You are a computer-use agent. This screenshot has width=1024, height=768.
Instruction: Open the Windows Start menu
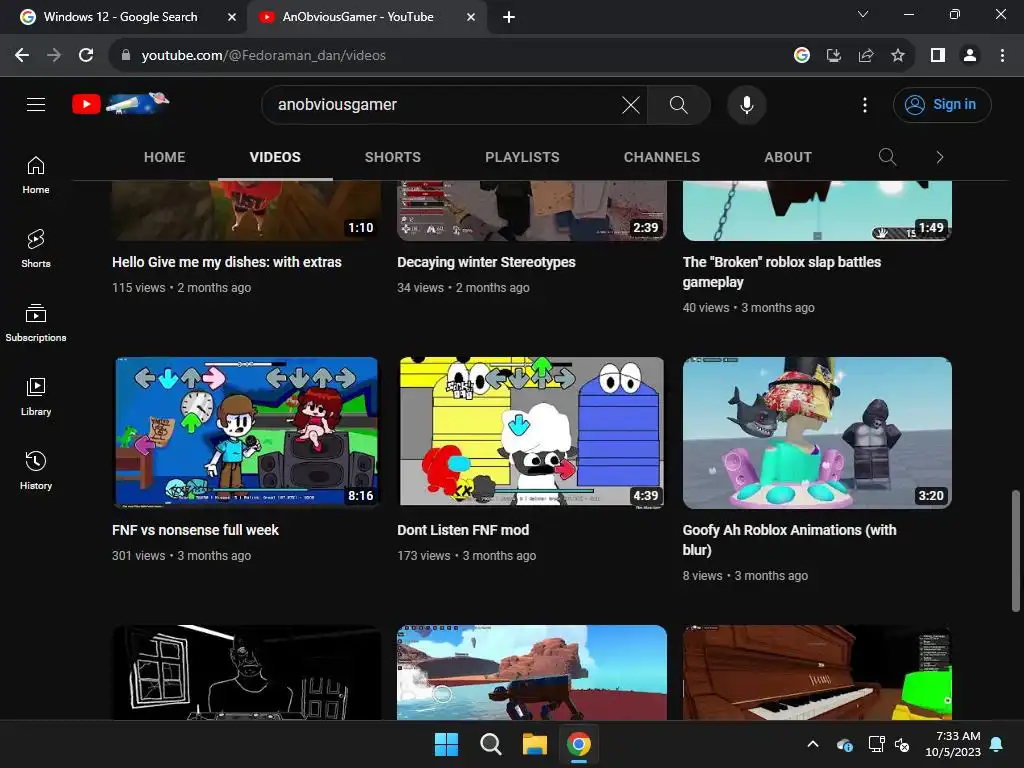447,744
